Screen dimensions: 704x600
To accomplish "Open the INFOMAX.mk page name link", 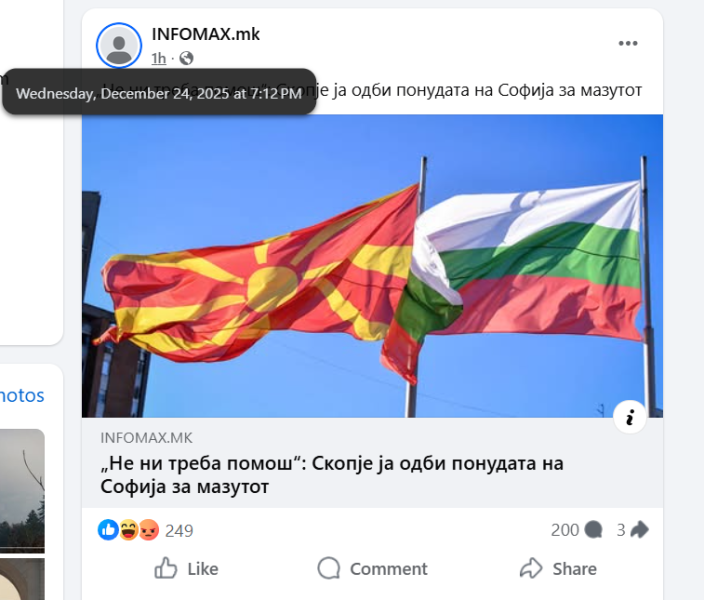I will click(206, 34).
